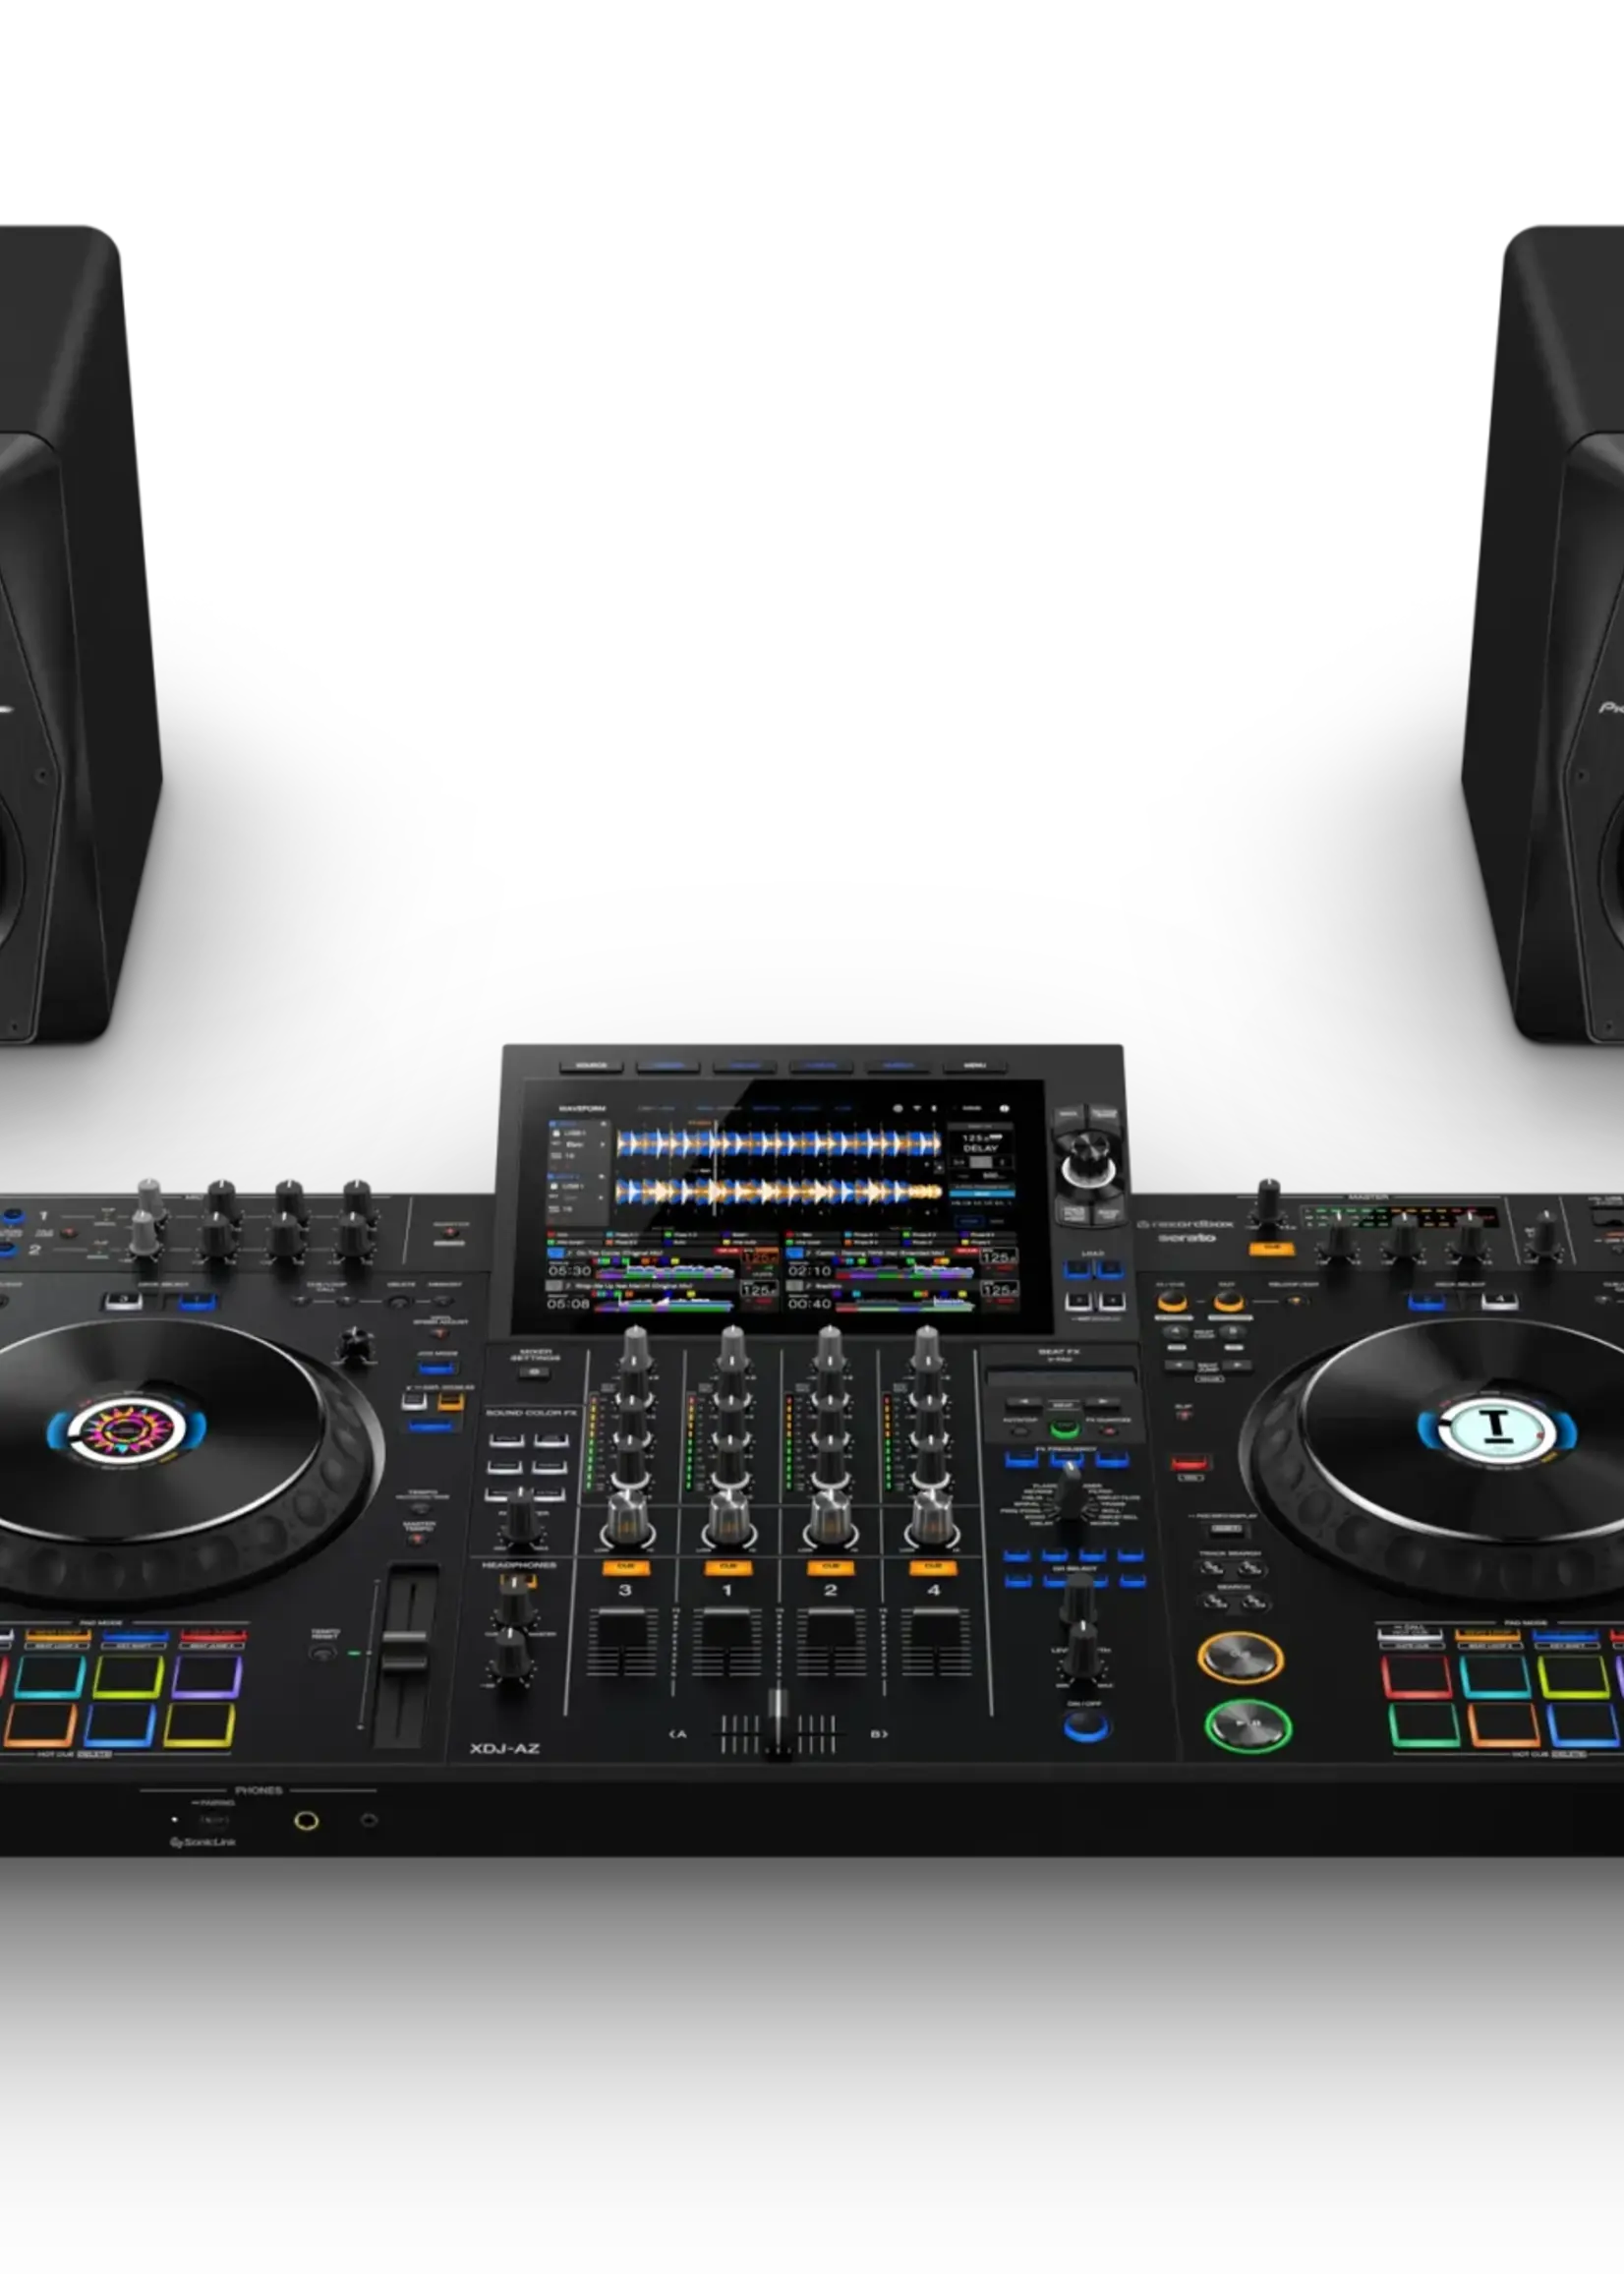Toggle headphone CUE for channel 2
Viewport: 1624px width, 2274px height.
coord(831,1567)
